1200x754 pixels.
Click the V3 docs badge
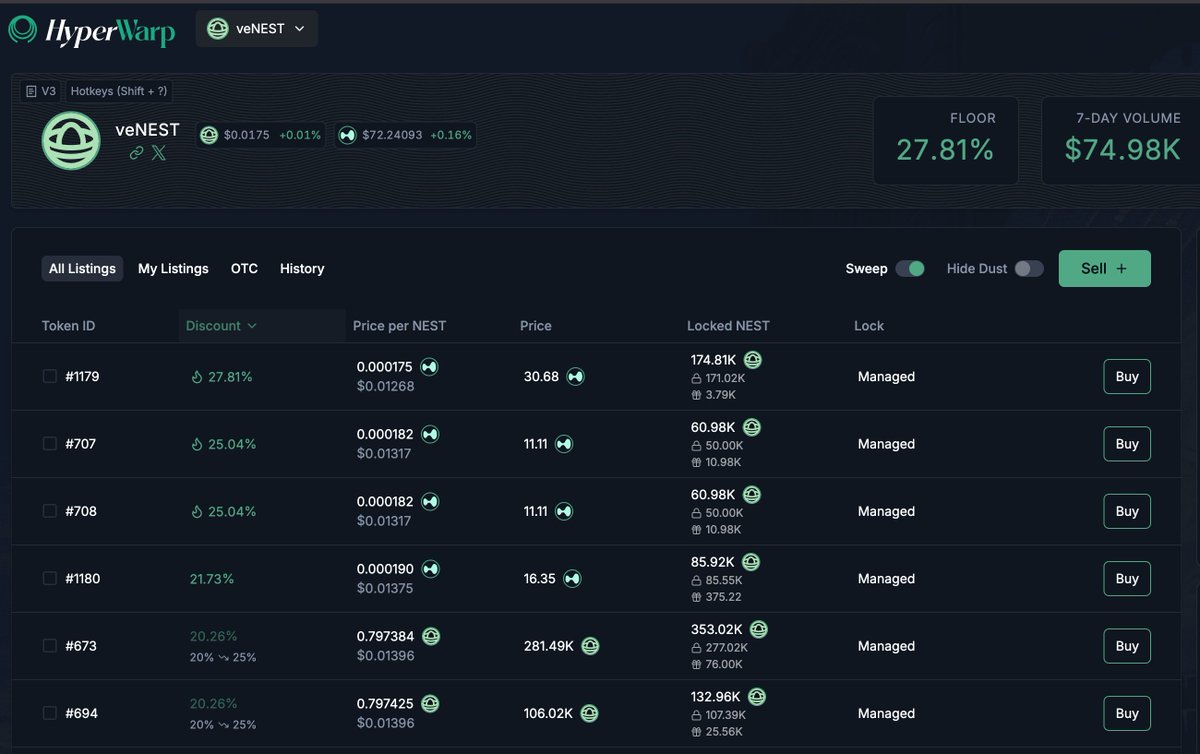[x=41, y=91]
